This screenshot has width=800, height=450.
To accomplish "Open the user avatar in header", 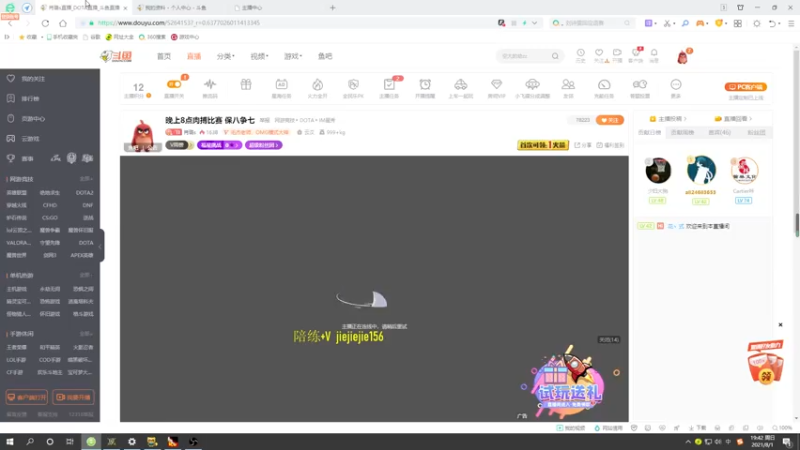I will coord(682,57).
